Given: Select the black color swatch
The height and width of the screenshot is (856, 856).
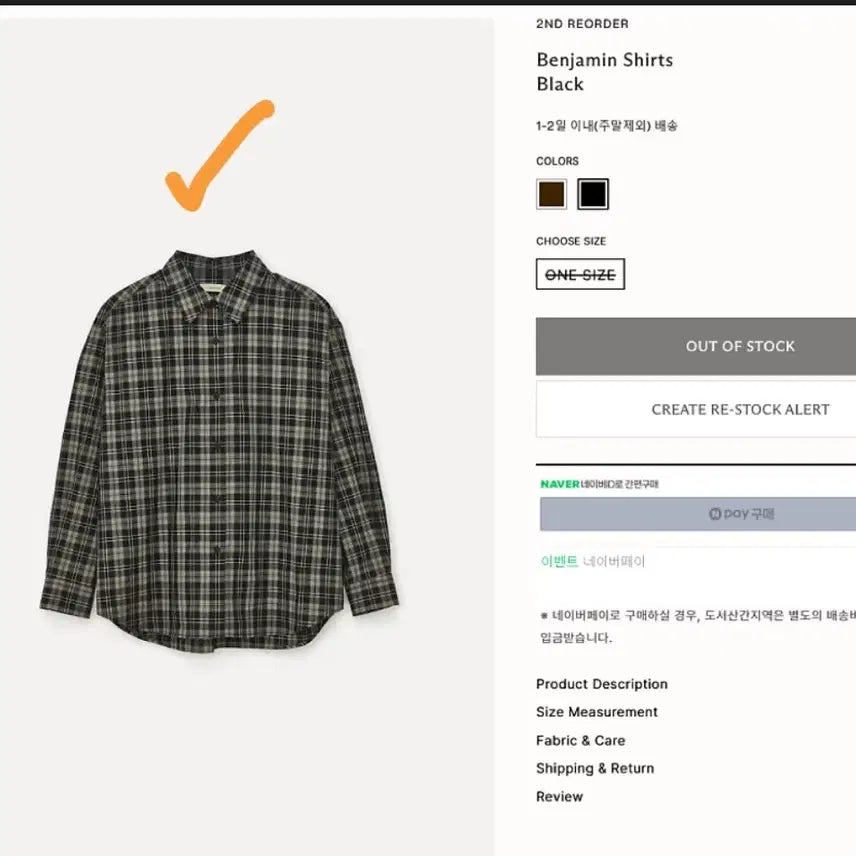Looking at the screenshot, I should 593,193.
